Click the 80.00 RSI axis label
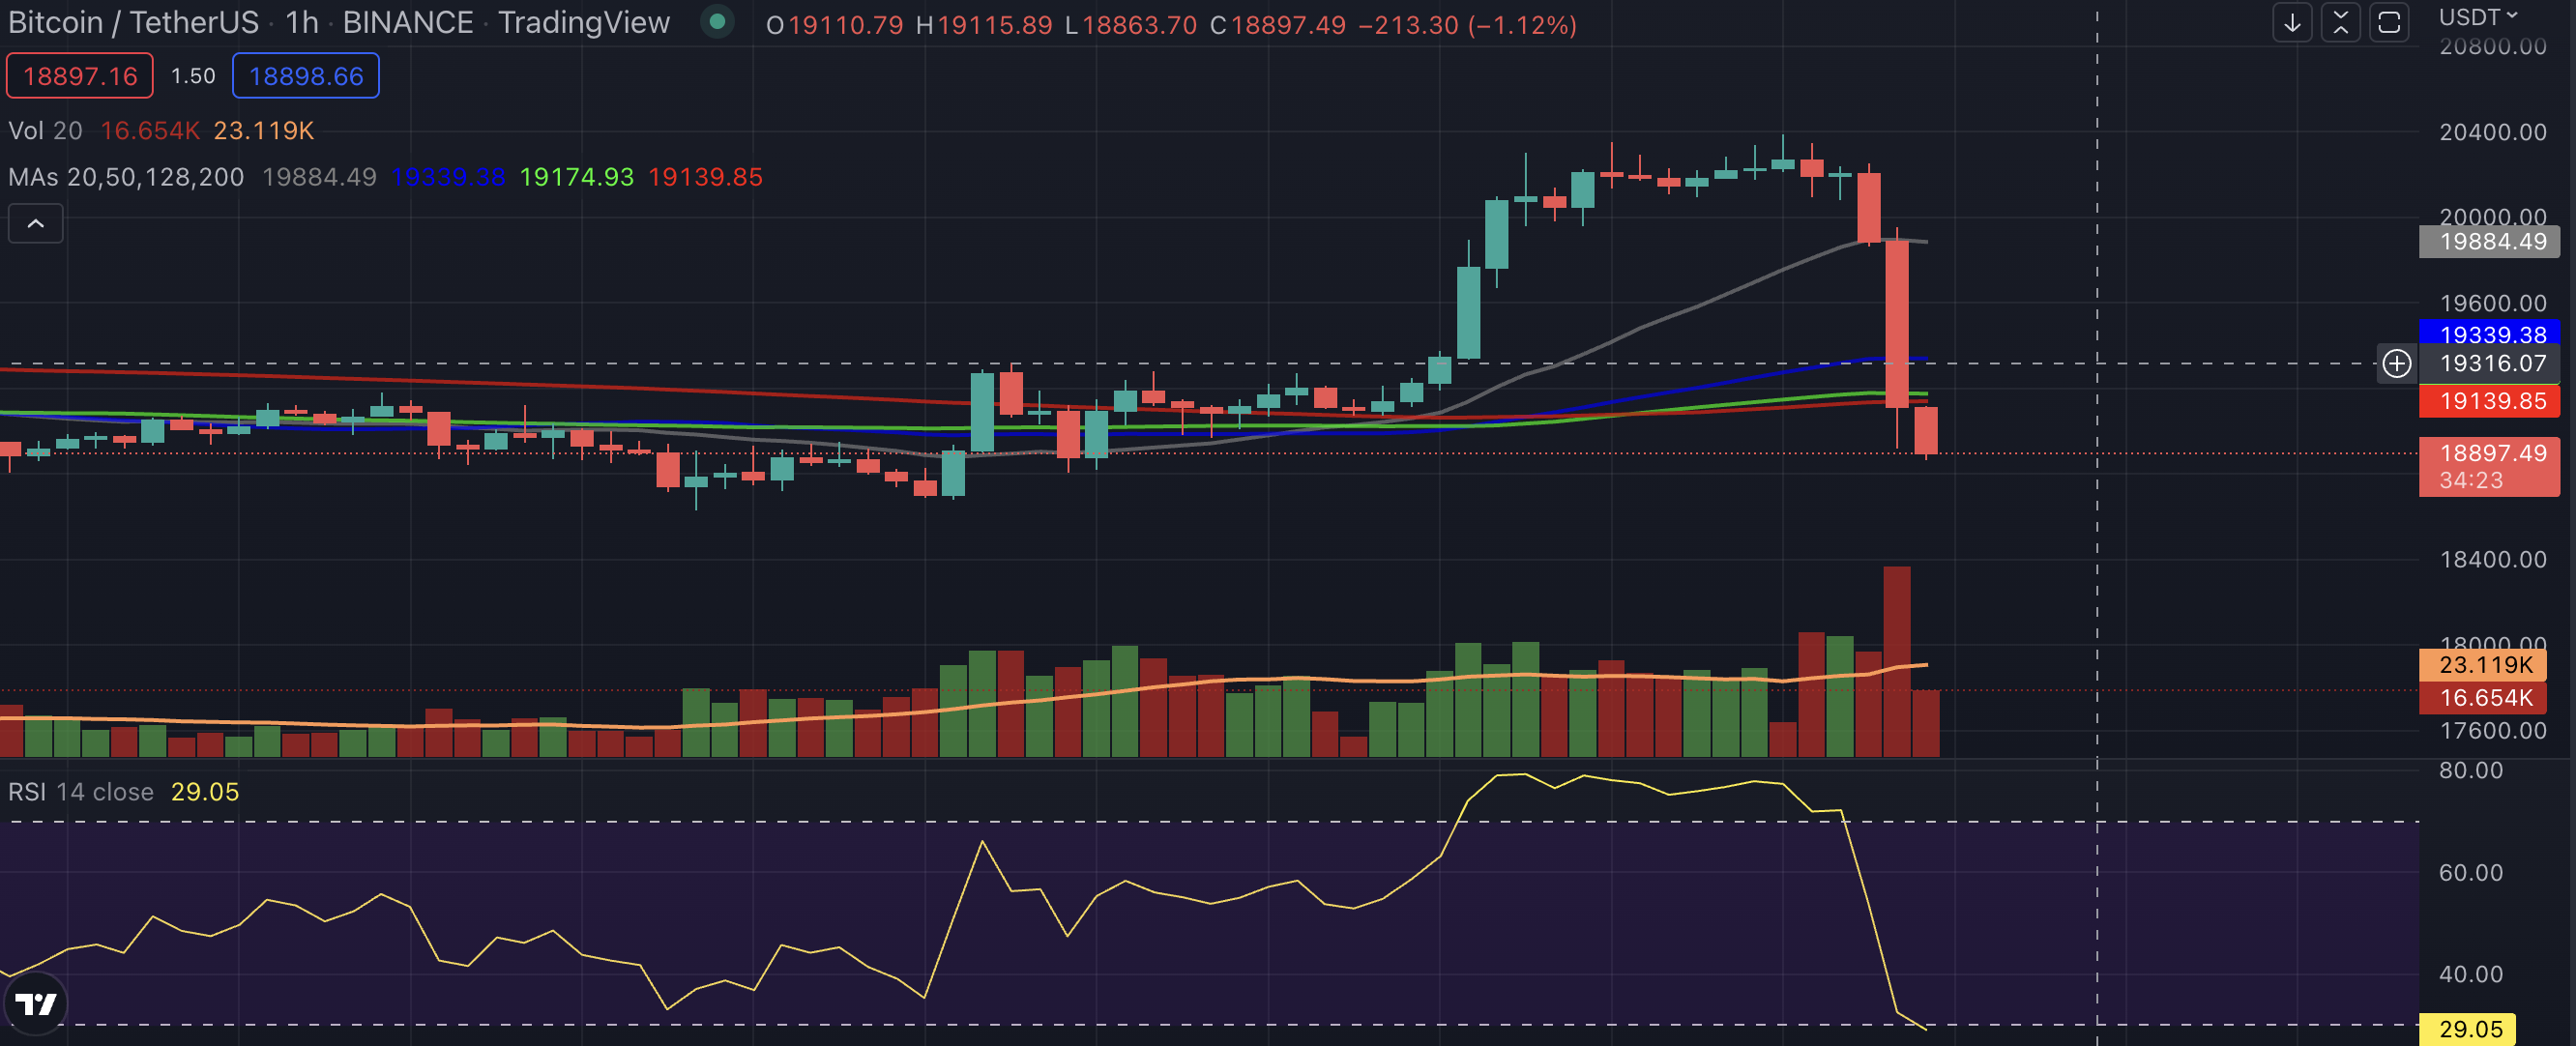 click(2471, 770)
